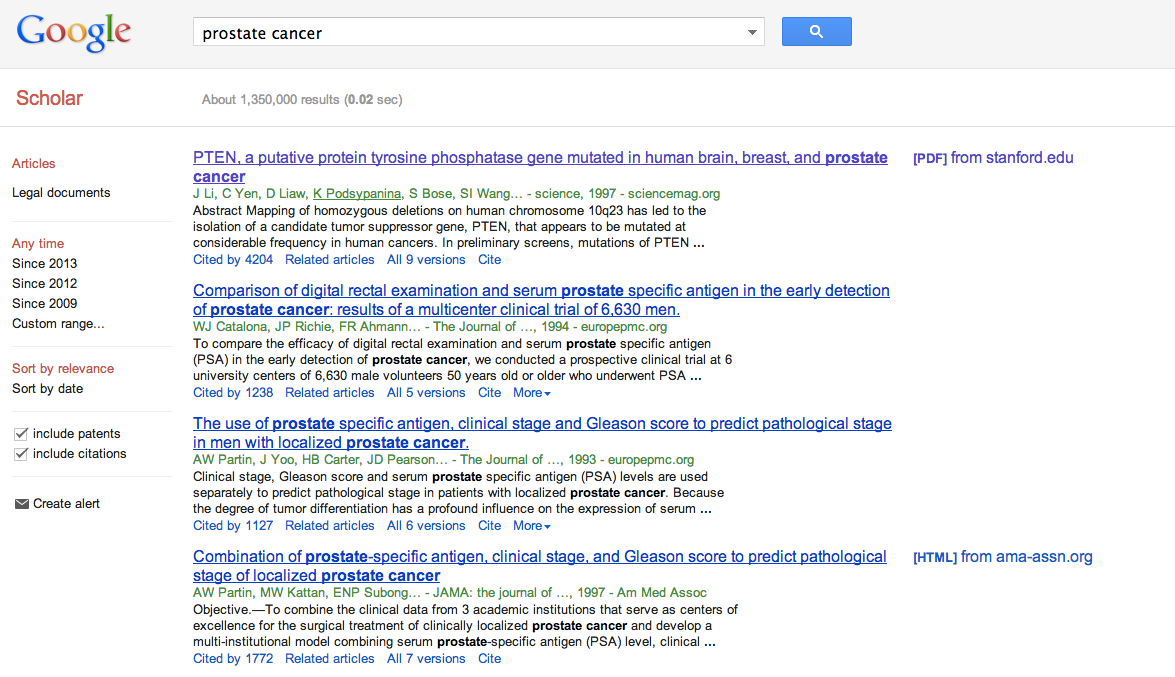Toggle the include citations checkbox
The height and width of the screenshot is (677, 1175).
(x=21, y=454)
